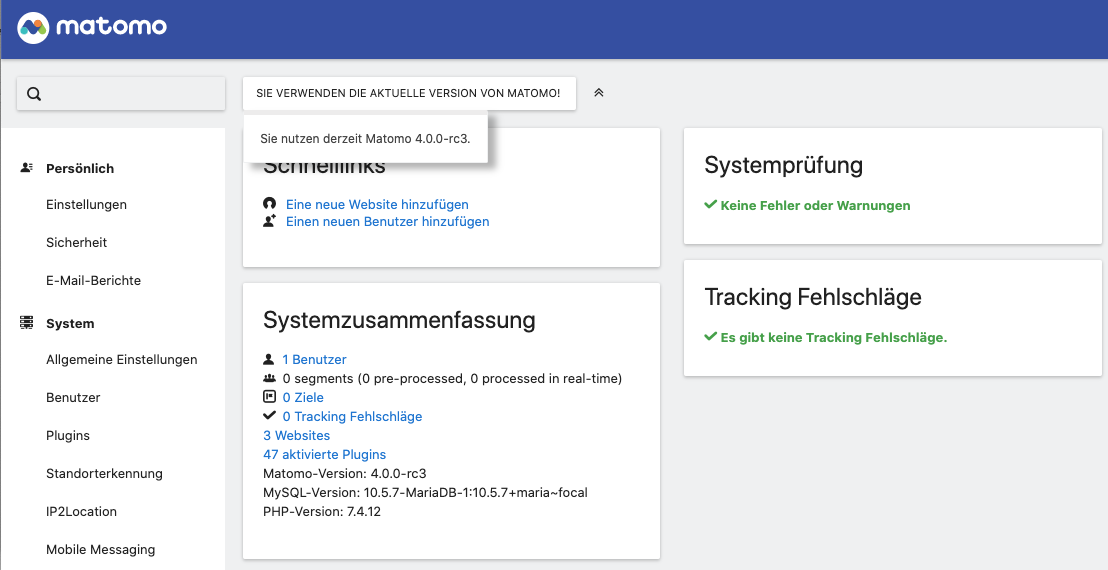
Task: Click the Tracking Fehlschläge widget heading
Action: (x=813, y=297)
